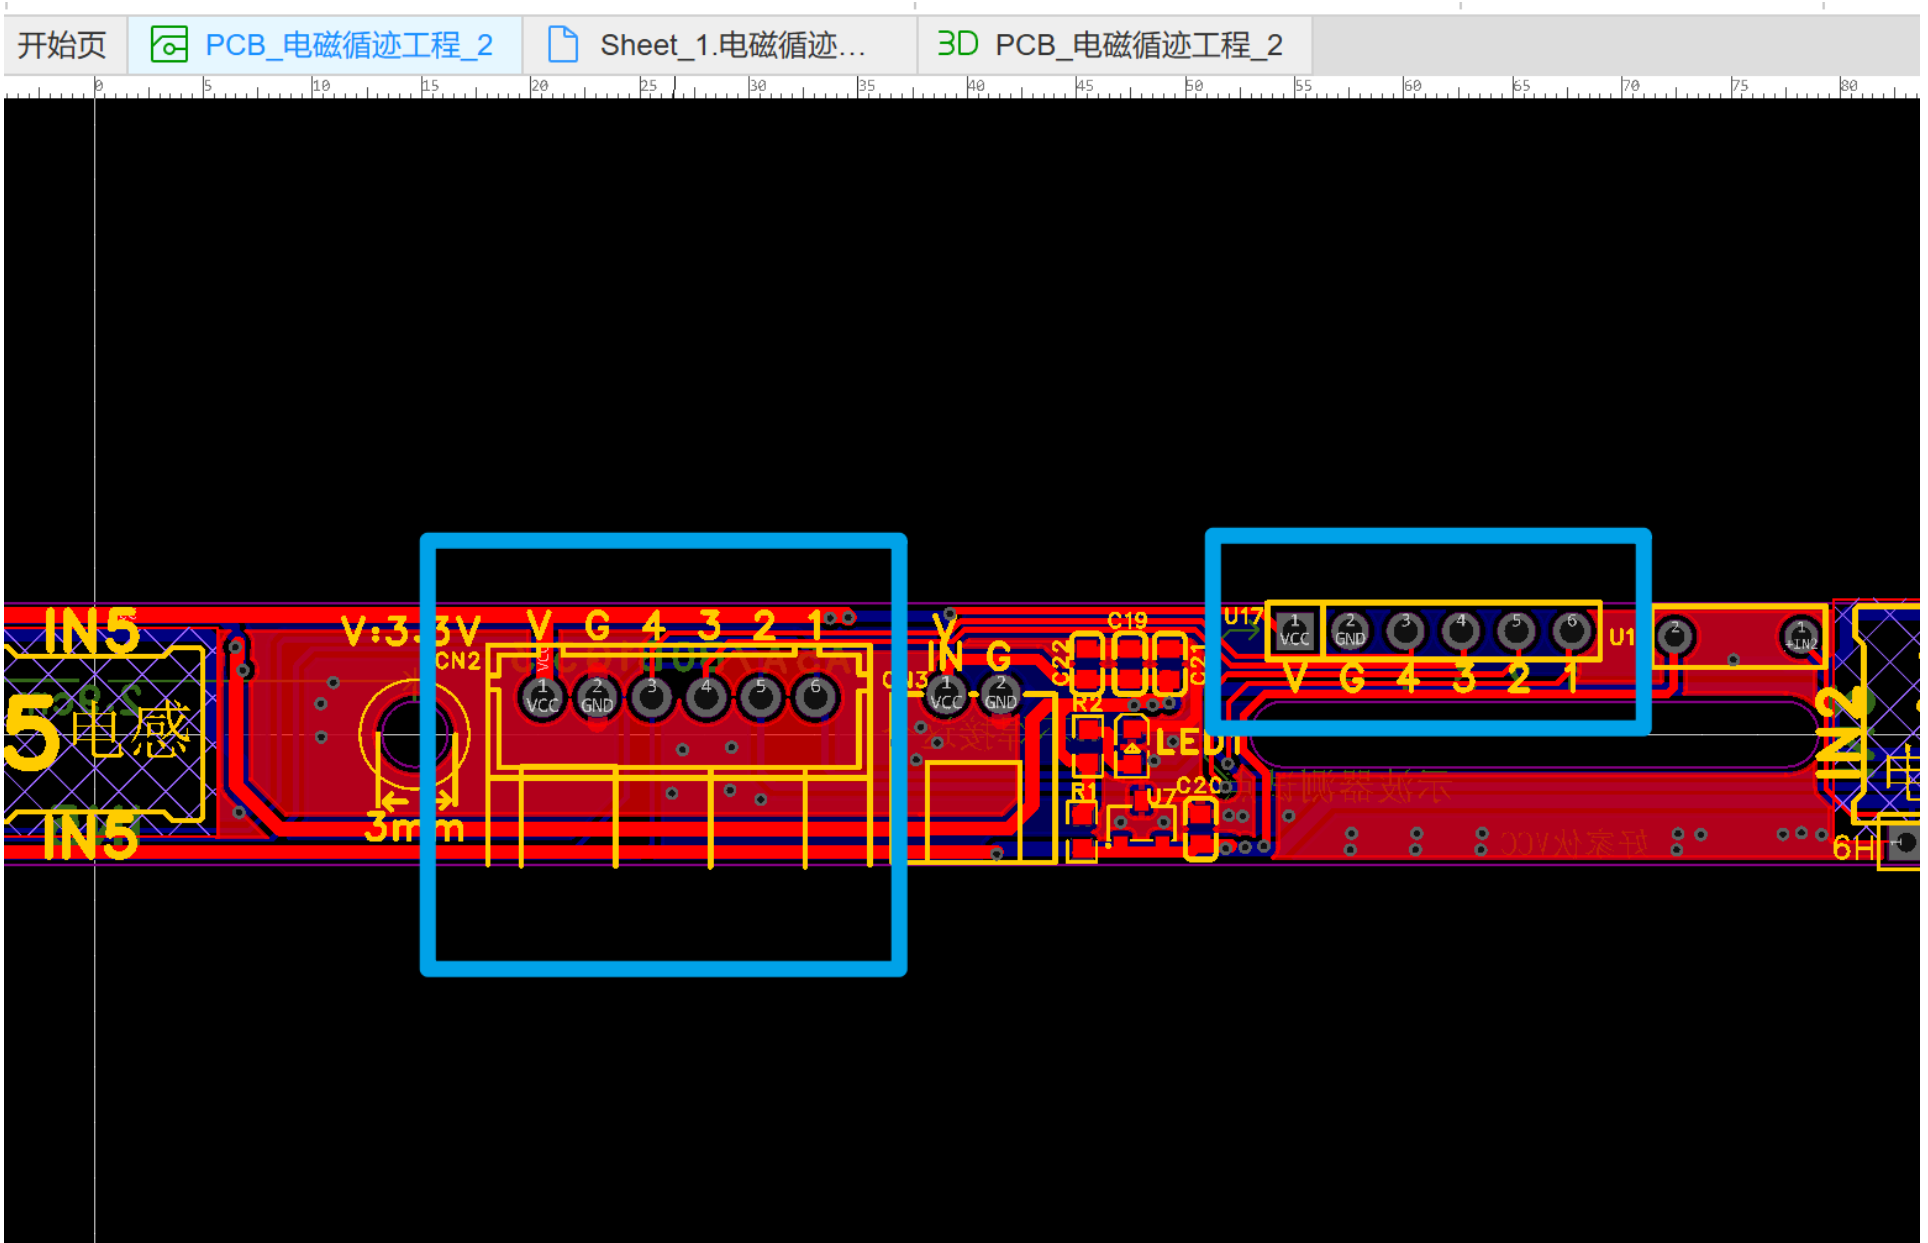Open the 3D PCB_电磁循迹工程_2 view tab
1928x1243 pixels.
(1137, 45)
